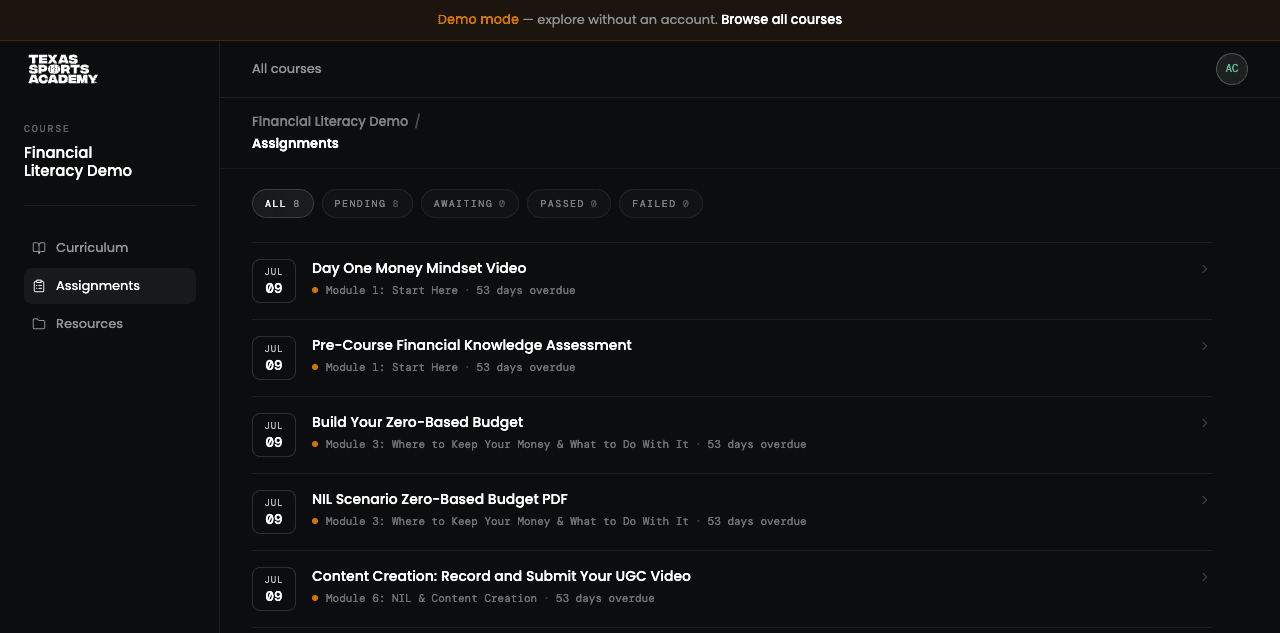The height and width of the screenshot is (633, 1280).
Task: Click 'Module 1: Start Here' under Day One Money Mindset
Action: point(391,290)
